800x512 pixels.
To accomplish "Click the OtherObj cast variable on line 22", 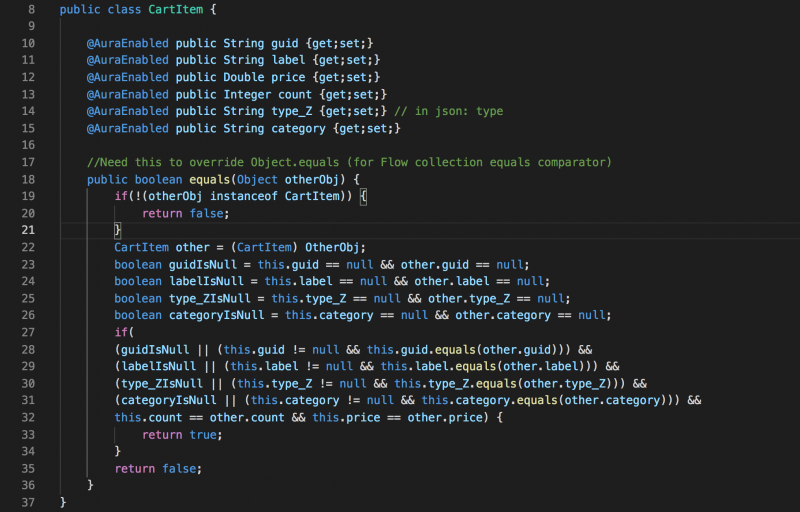I will tap(332, 247).
